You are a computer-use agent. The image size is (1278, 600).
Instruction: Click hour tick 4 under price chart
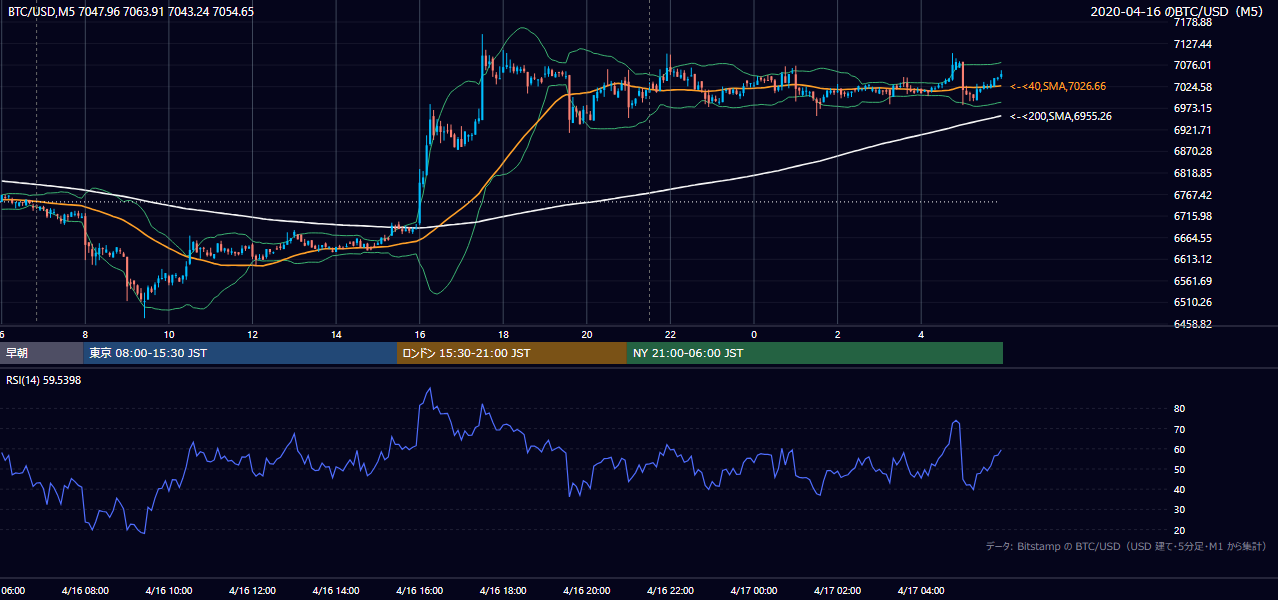(x=921, y=334)
